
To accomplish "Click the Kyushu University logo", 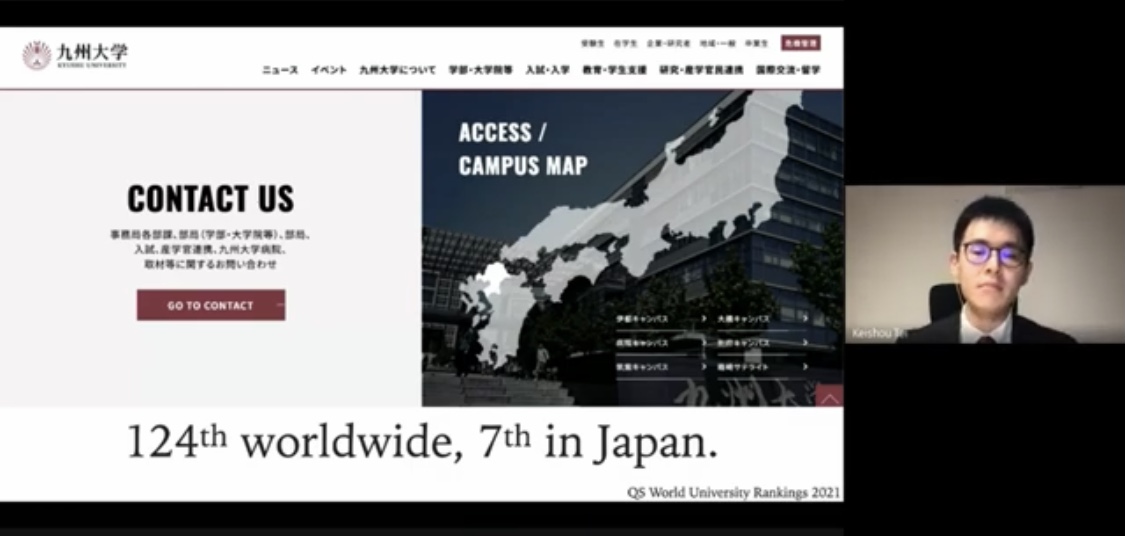I will click(75, 55).
